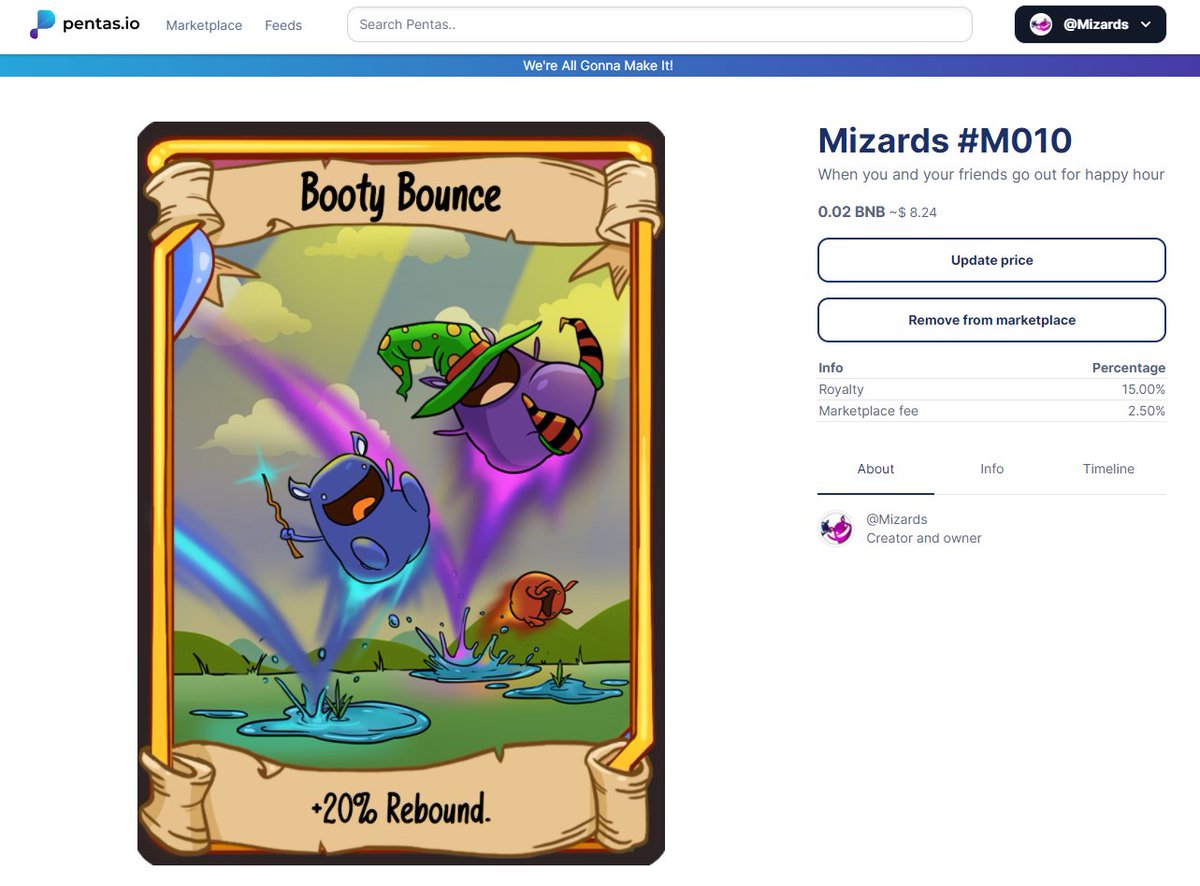Click Remove from marketplace button
The width and height of the screenshot is (1200, 886).
[992, 320]
